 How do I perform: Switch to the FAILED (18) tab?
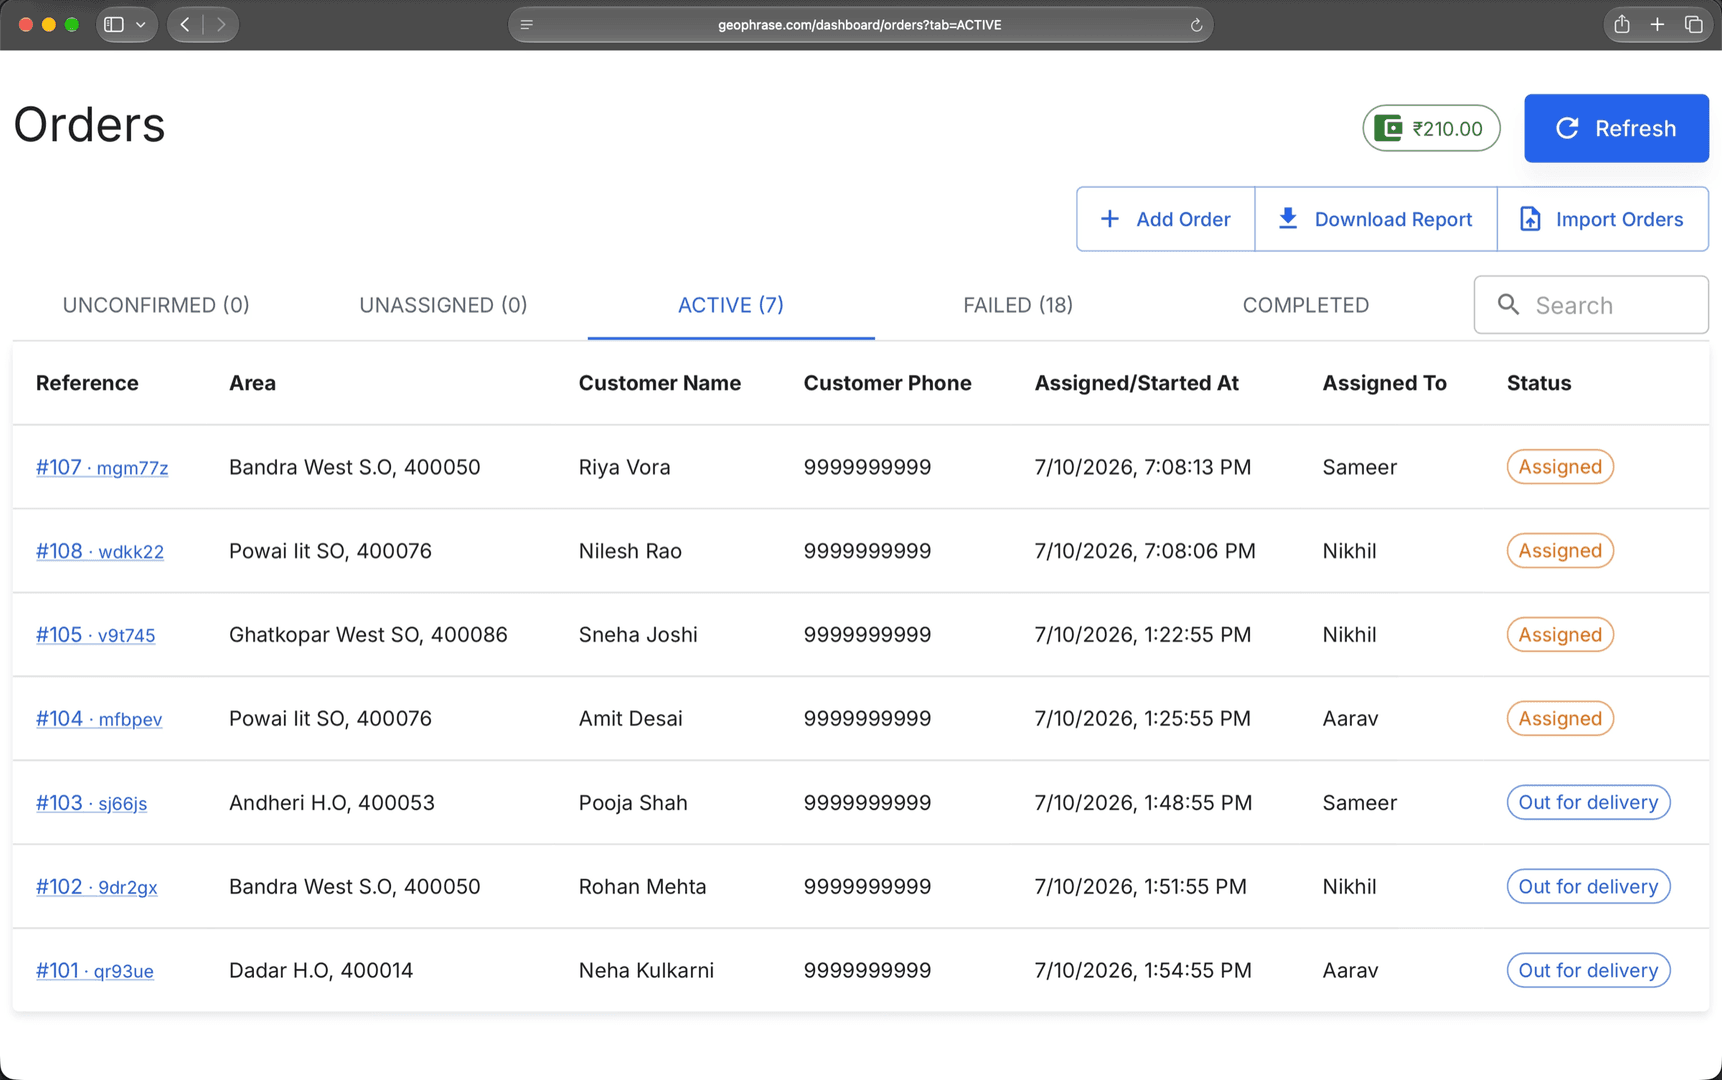(x=1017, y=305)
